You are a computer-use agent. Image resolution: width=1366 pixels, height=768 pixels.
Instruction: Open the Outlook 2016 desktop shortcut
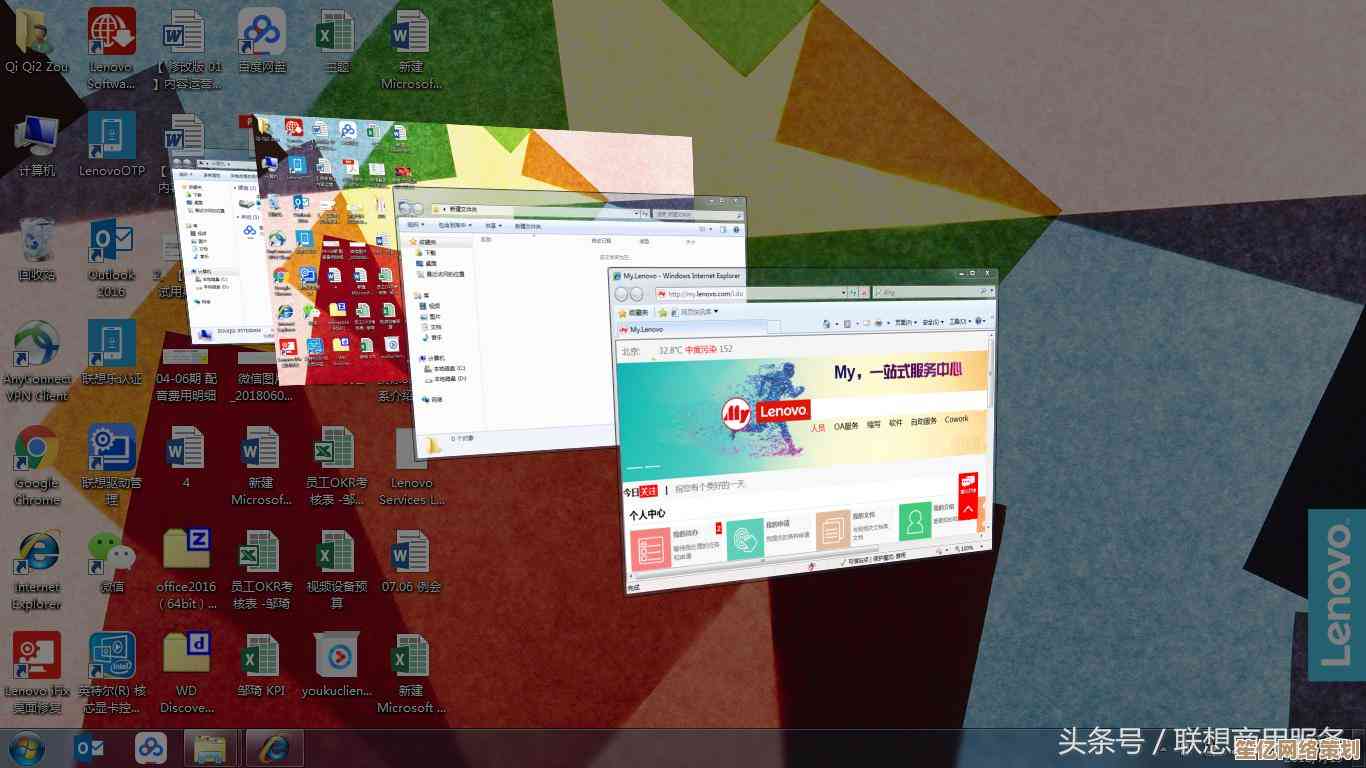tap(112, 244)
